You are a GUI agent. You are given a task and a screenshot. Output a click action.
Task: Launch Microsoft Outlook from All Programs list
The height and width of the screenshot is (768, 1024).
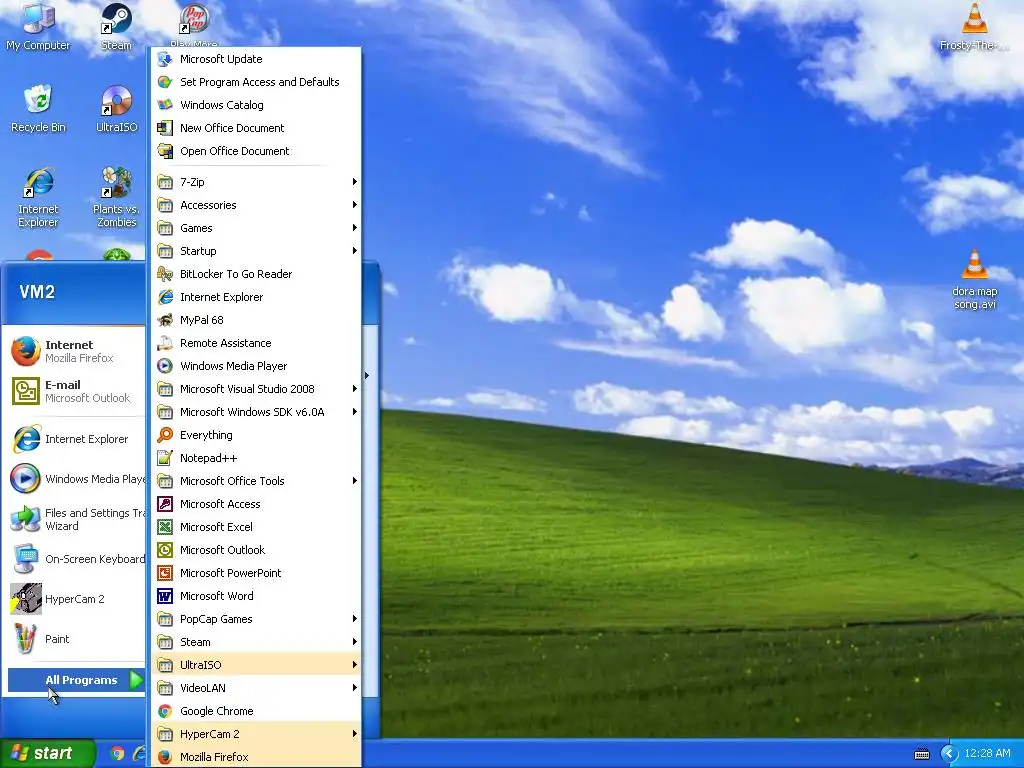[256, 550]
